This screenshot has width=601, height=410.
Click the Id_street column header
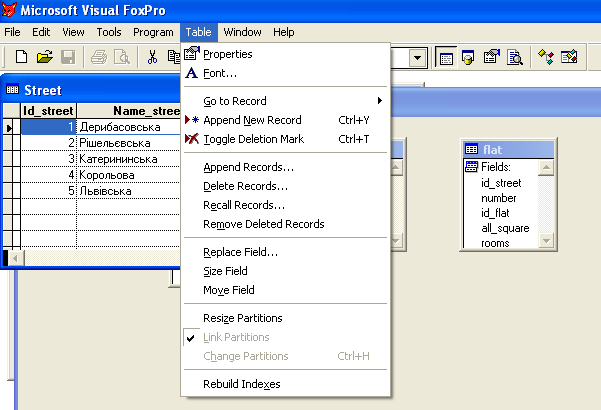click(48, 111)
